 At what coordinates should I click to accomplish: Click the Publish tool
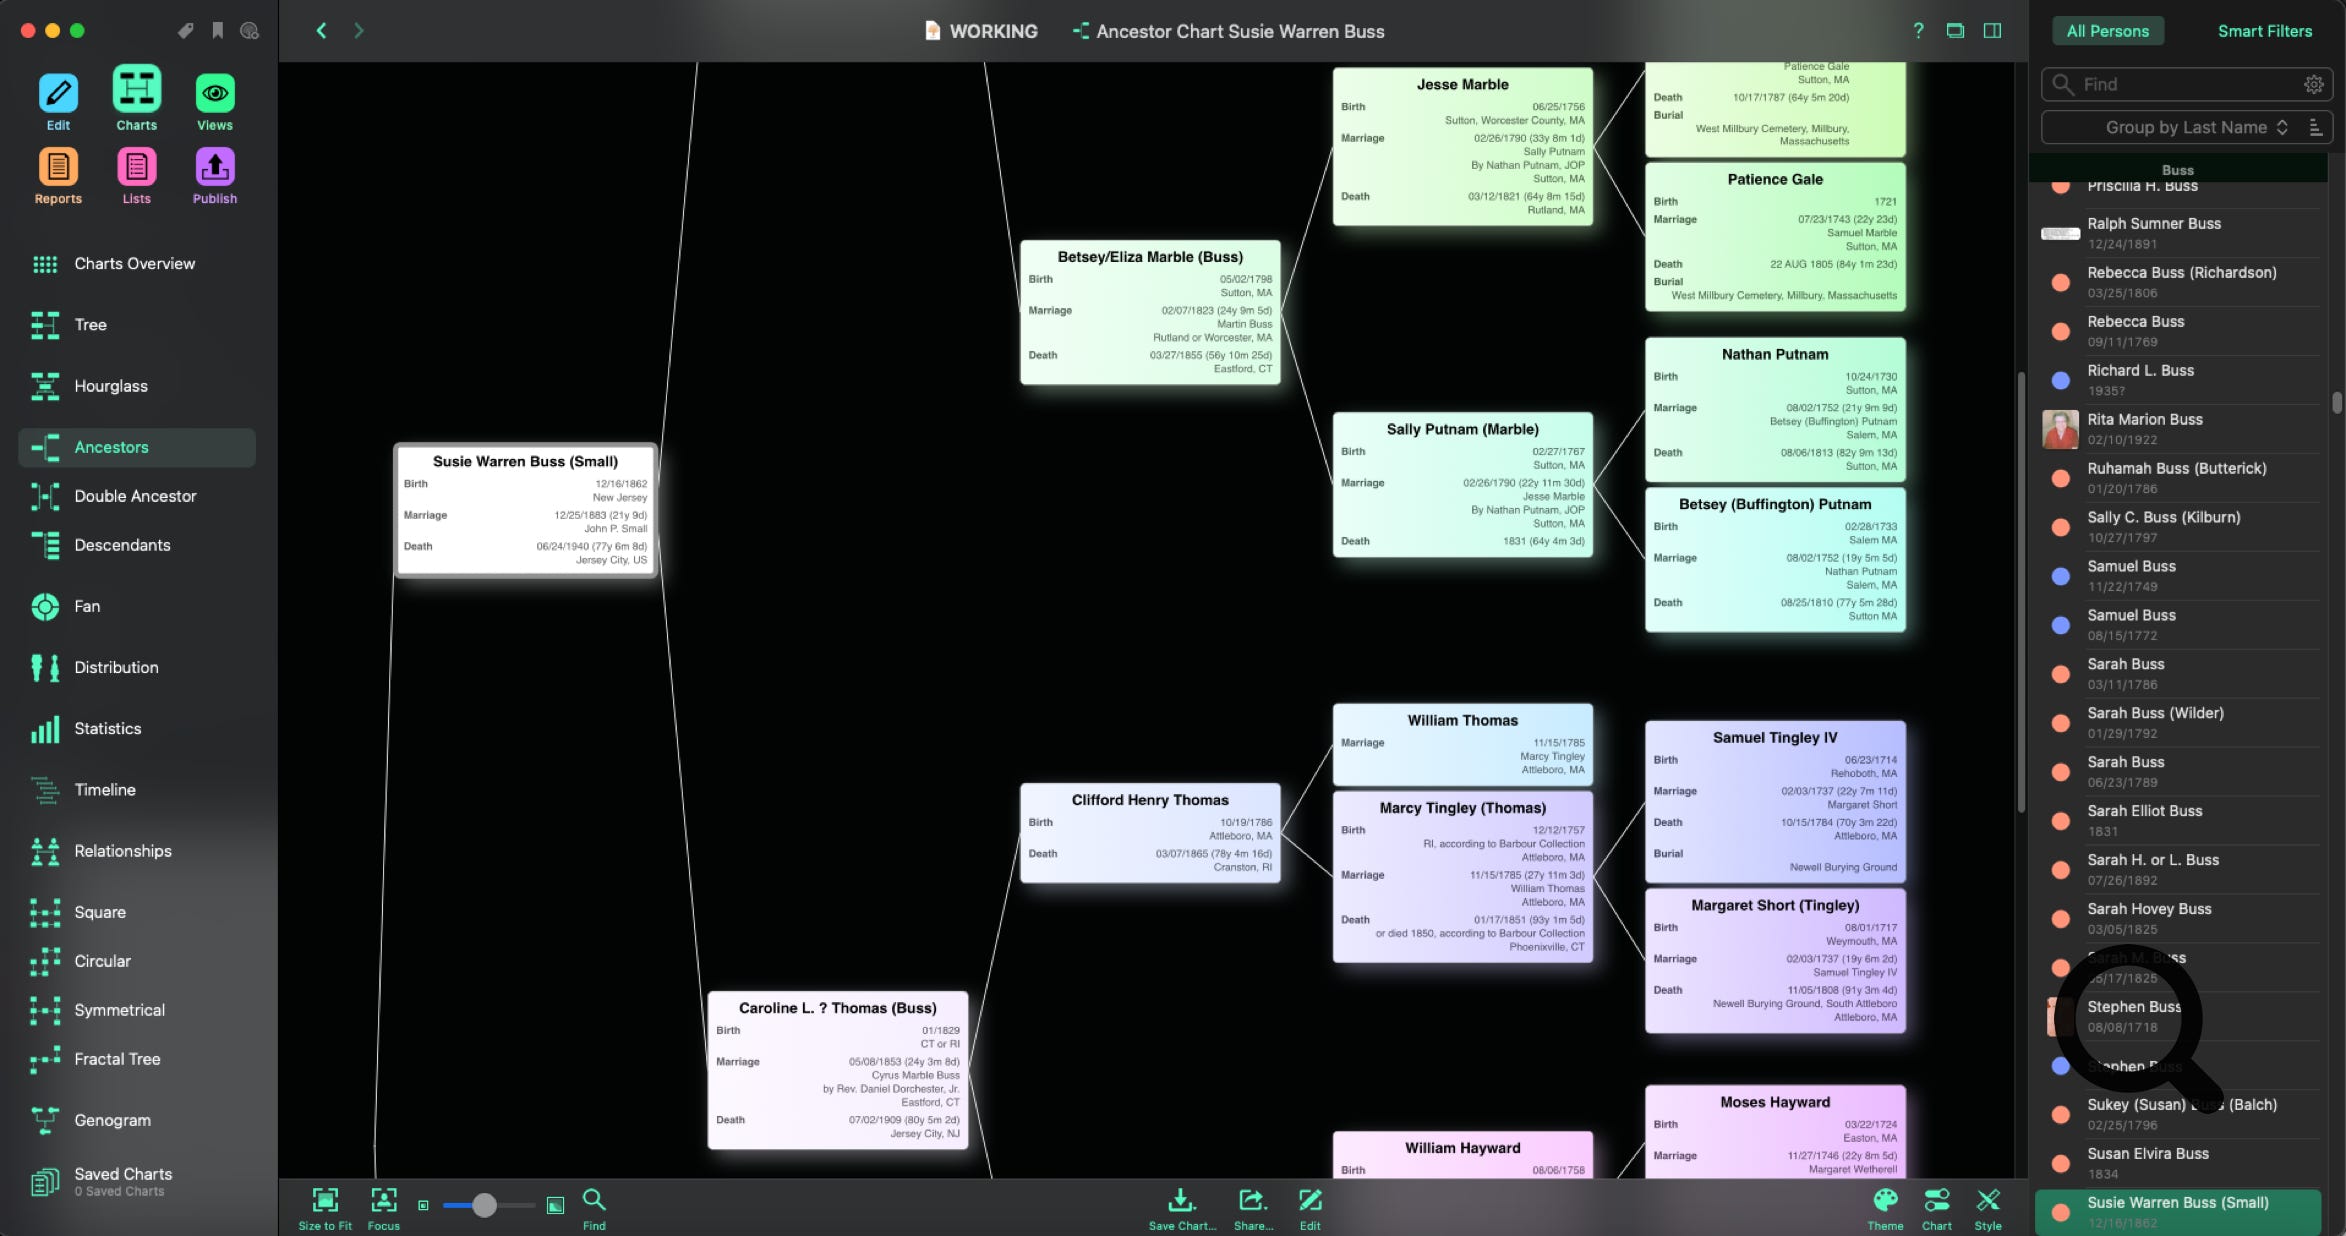(214, 175)
